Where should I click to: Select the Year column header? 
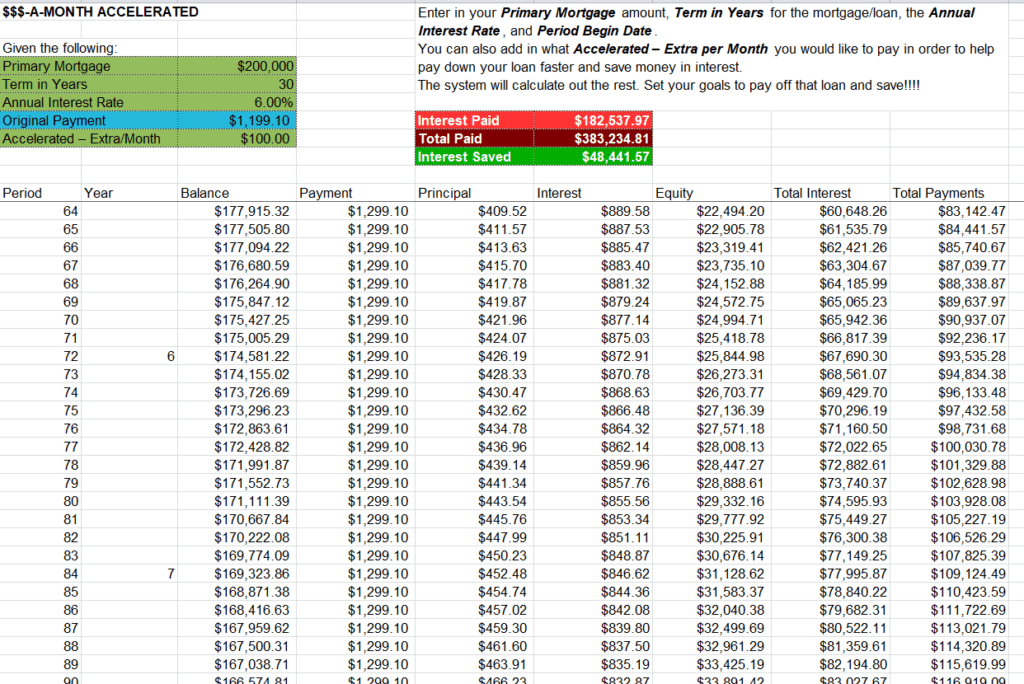129,193
